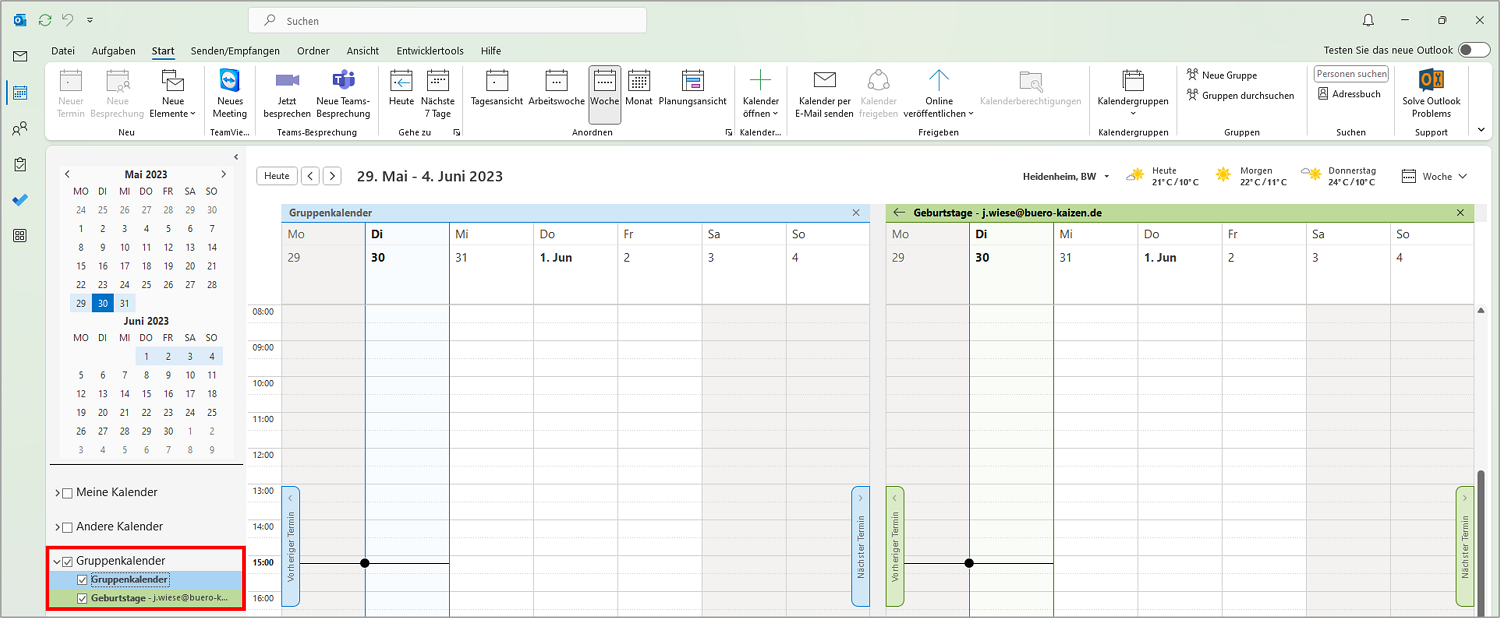This screenshot has width=1500, height=618.
Task: Open the Datei menu
Action: click(63, 51)
